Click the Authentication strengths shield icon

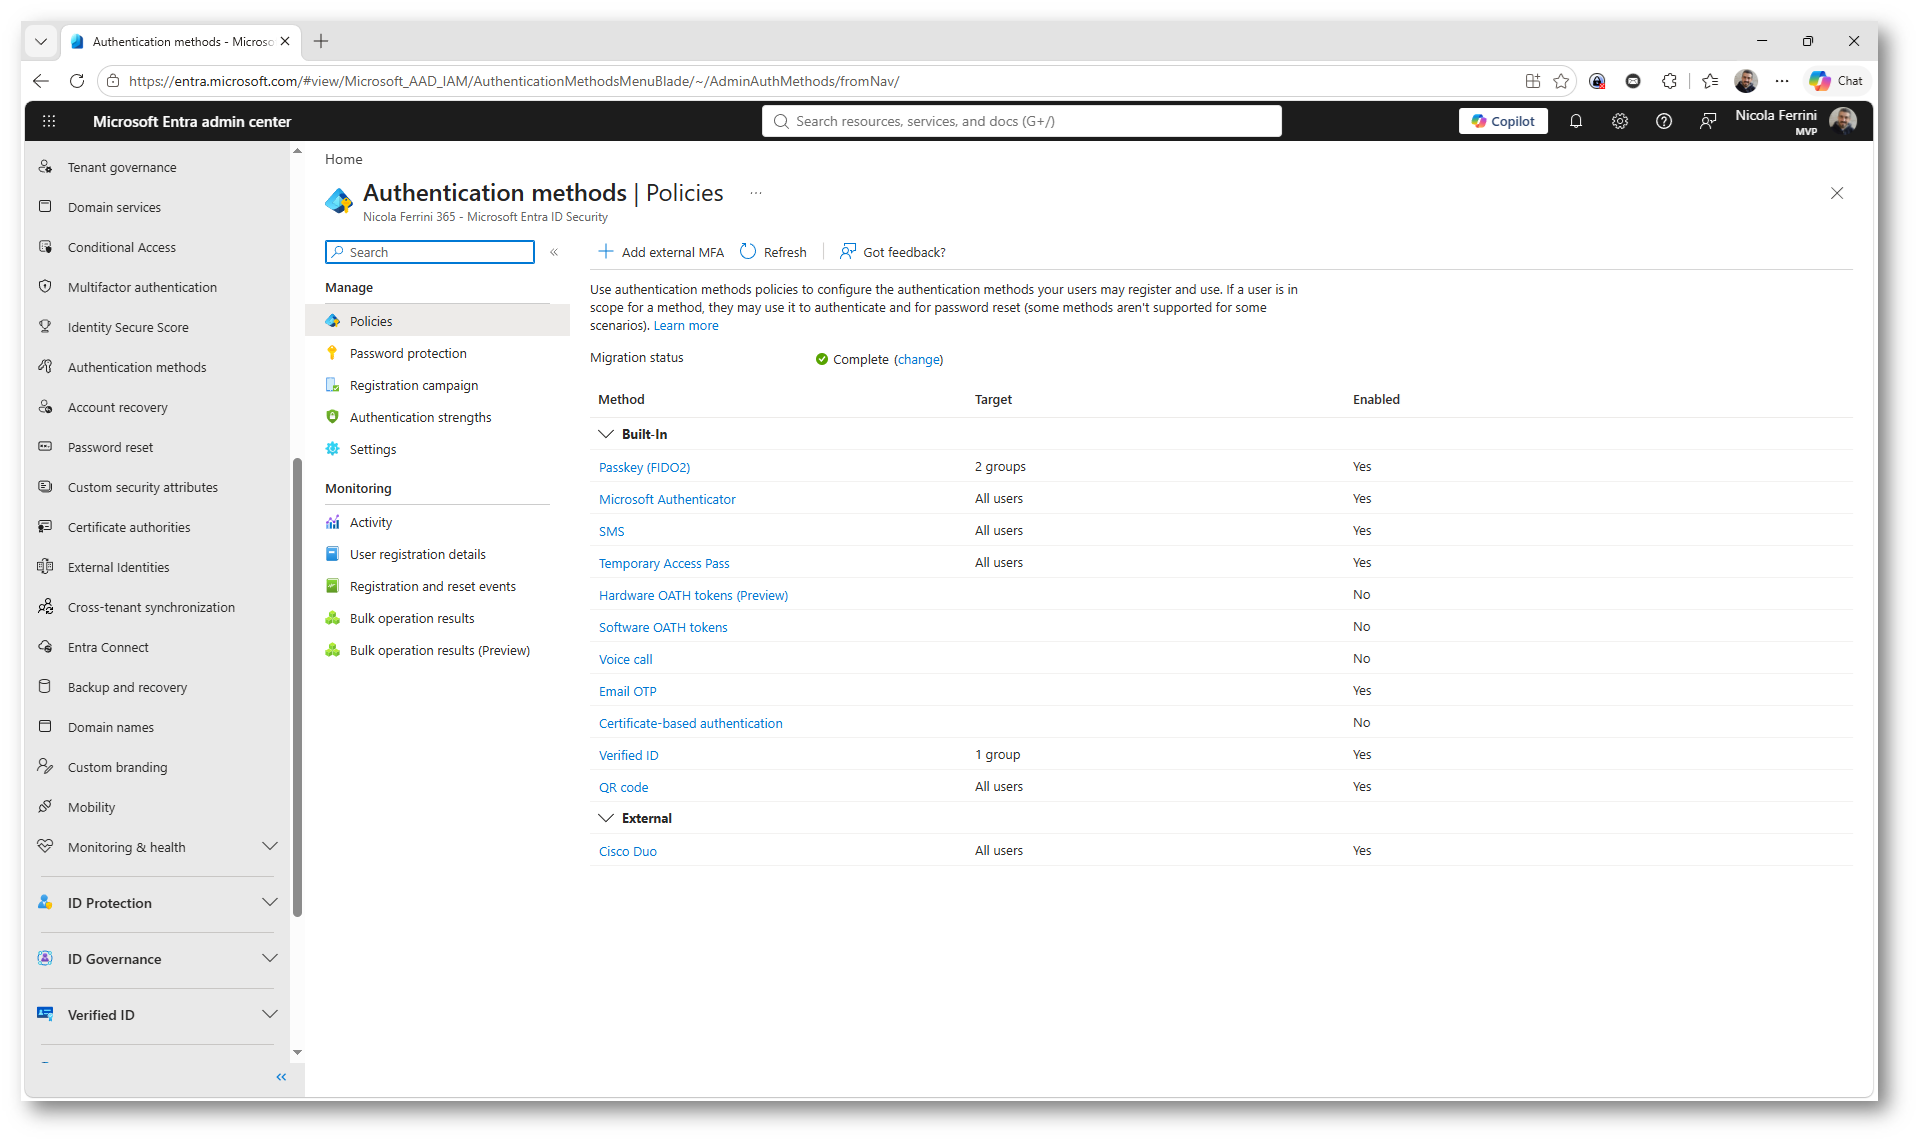(333, 417)
